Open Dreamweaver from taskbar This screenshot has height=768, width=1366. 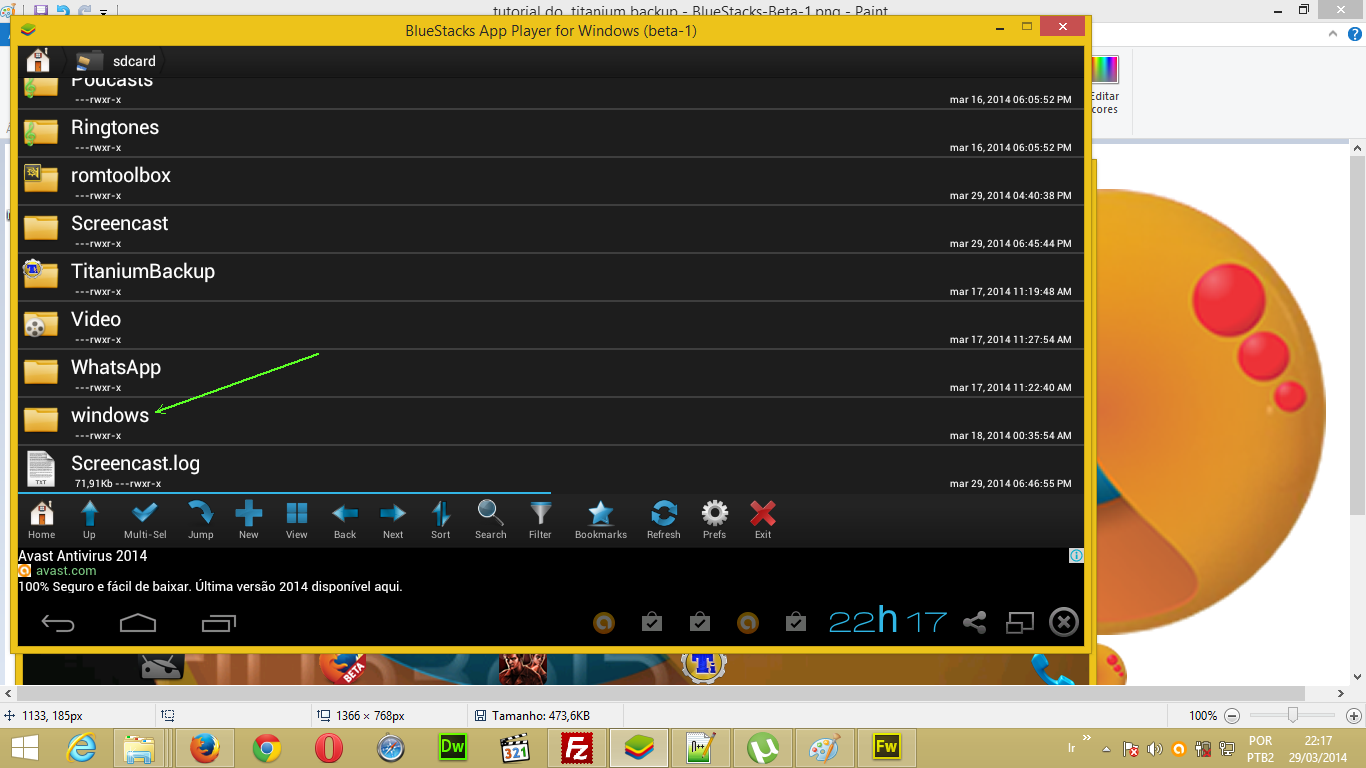453,747
